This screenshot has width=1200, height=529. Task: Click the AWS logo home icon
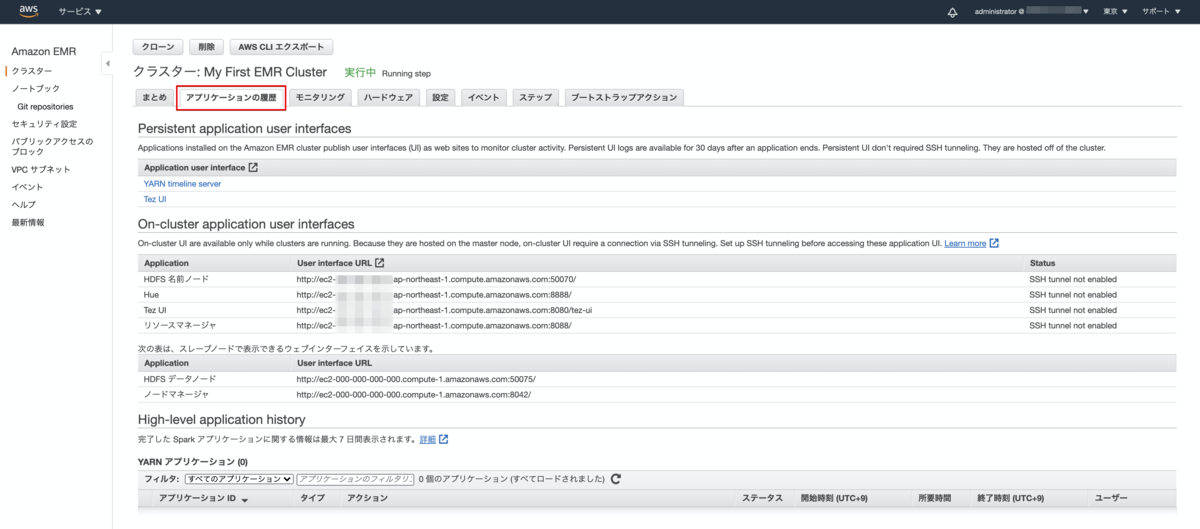[x=28, y=11]
